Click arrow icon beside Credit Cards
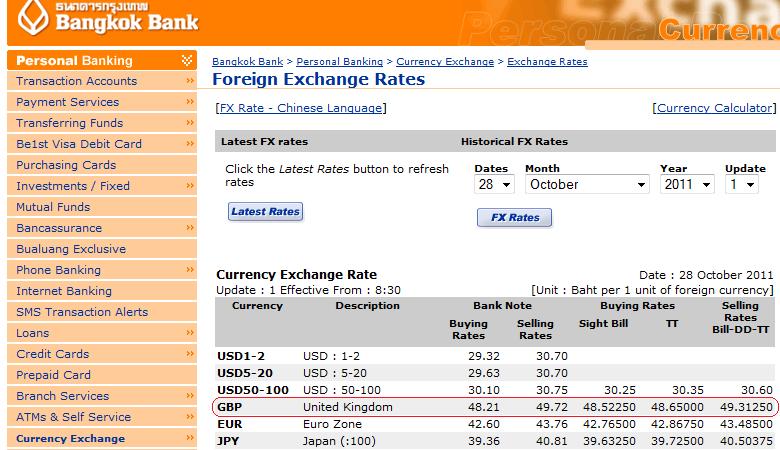 [190, 353]
